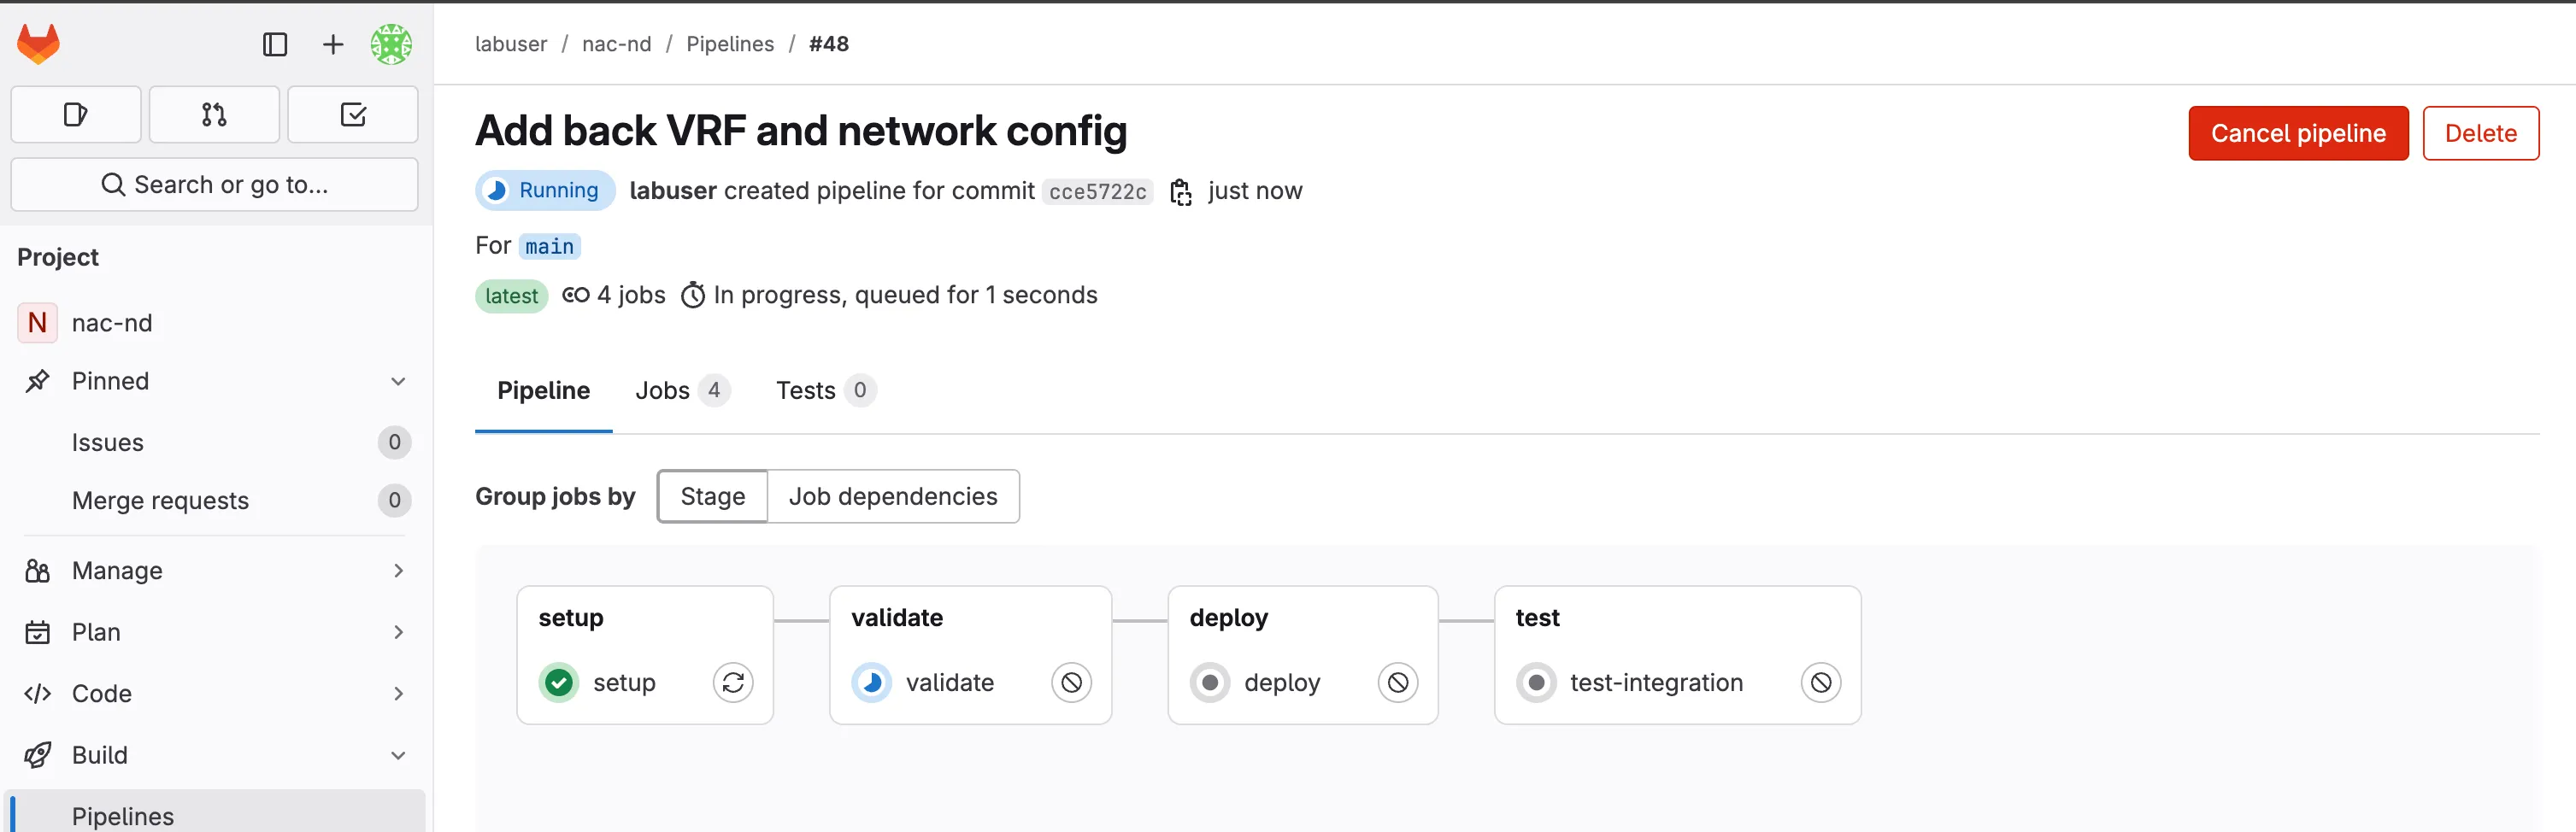Viewport: 2576px width, 832px height.
Task: Group jobs by Stage
Action: (x=712, y=497)
